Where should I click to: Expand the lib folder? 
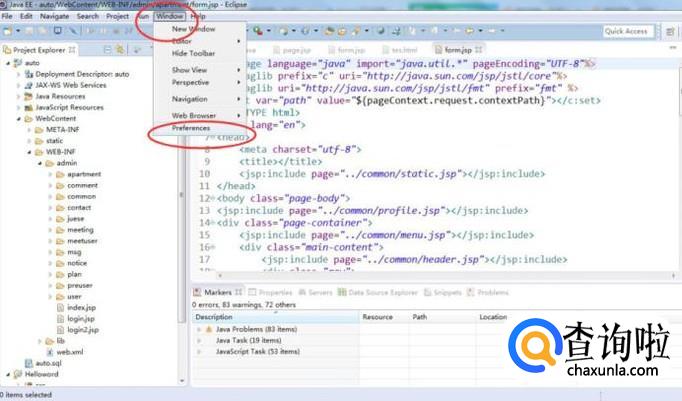click(x=51, y=341)
